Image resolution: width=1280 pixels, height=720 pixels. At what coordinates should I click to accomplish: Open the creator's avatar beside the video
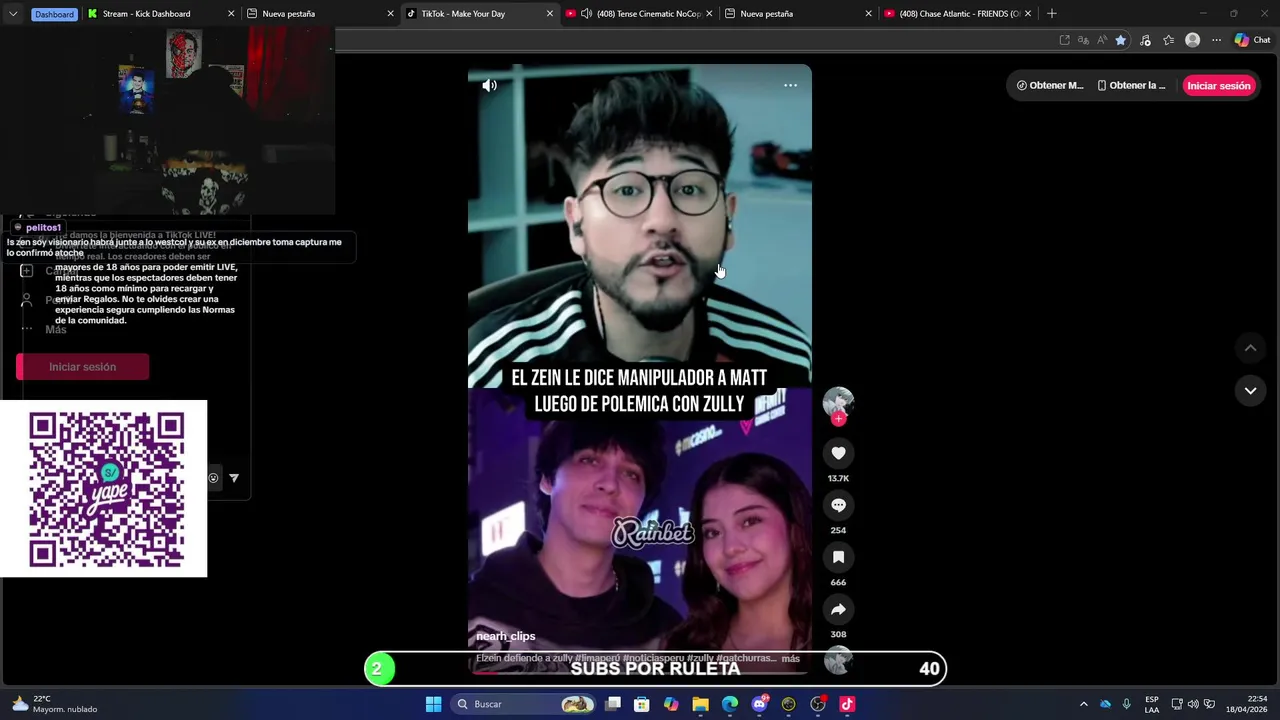[x=838, y=401]
